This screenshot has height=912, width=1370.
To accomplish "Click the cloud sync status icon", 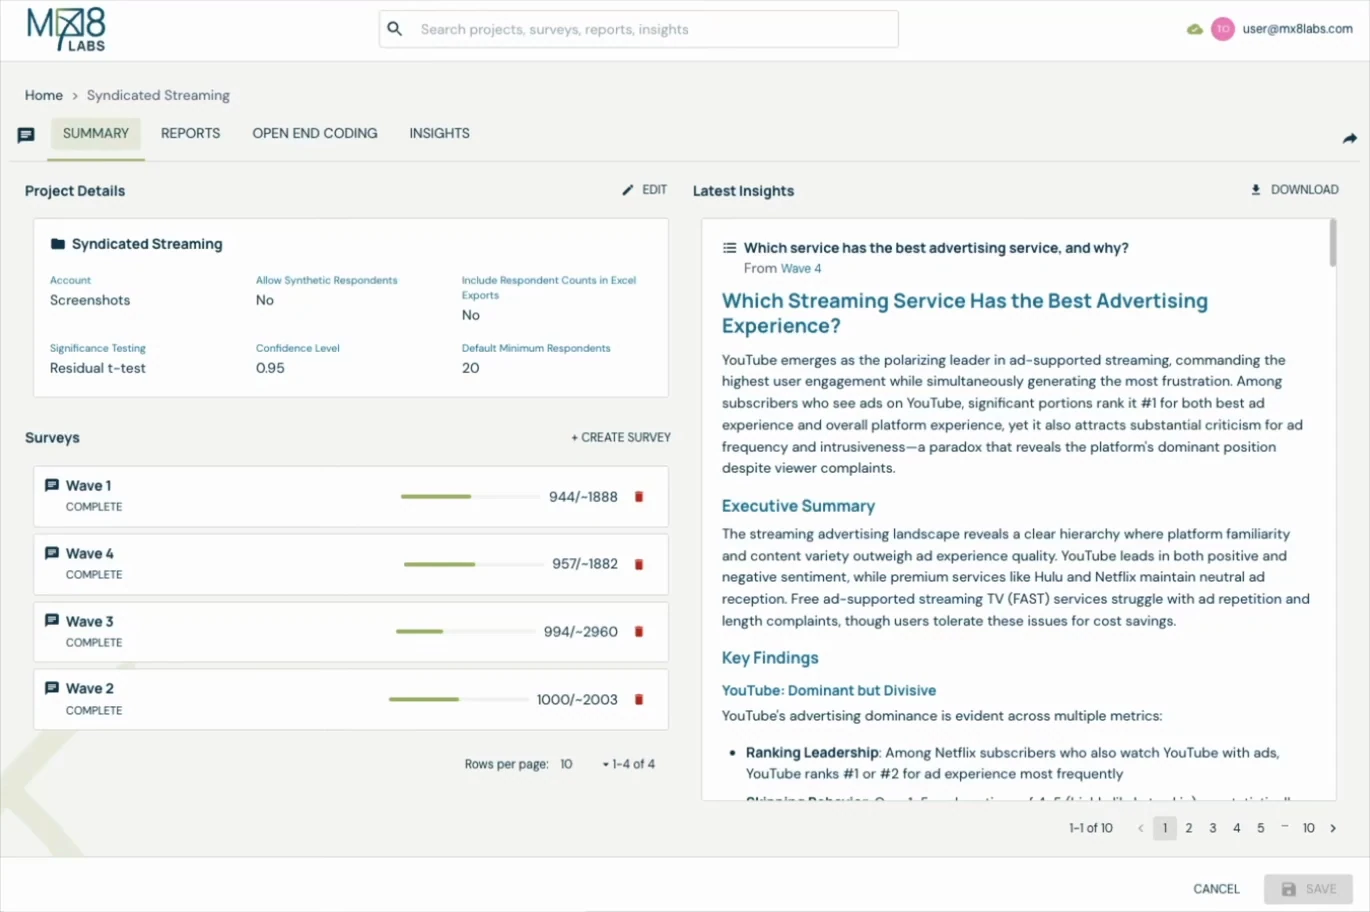I will [x=1194, y=29].
